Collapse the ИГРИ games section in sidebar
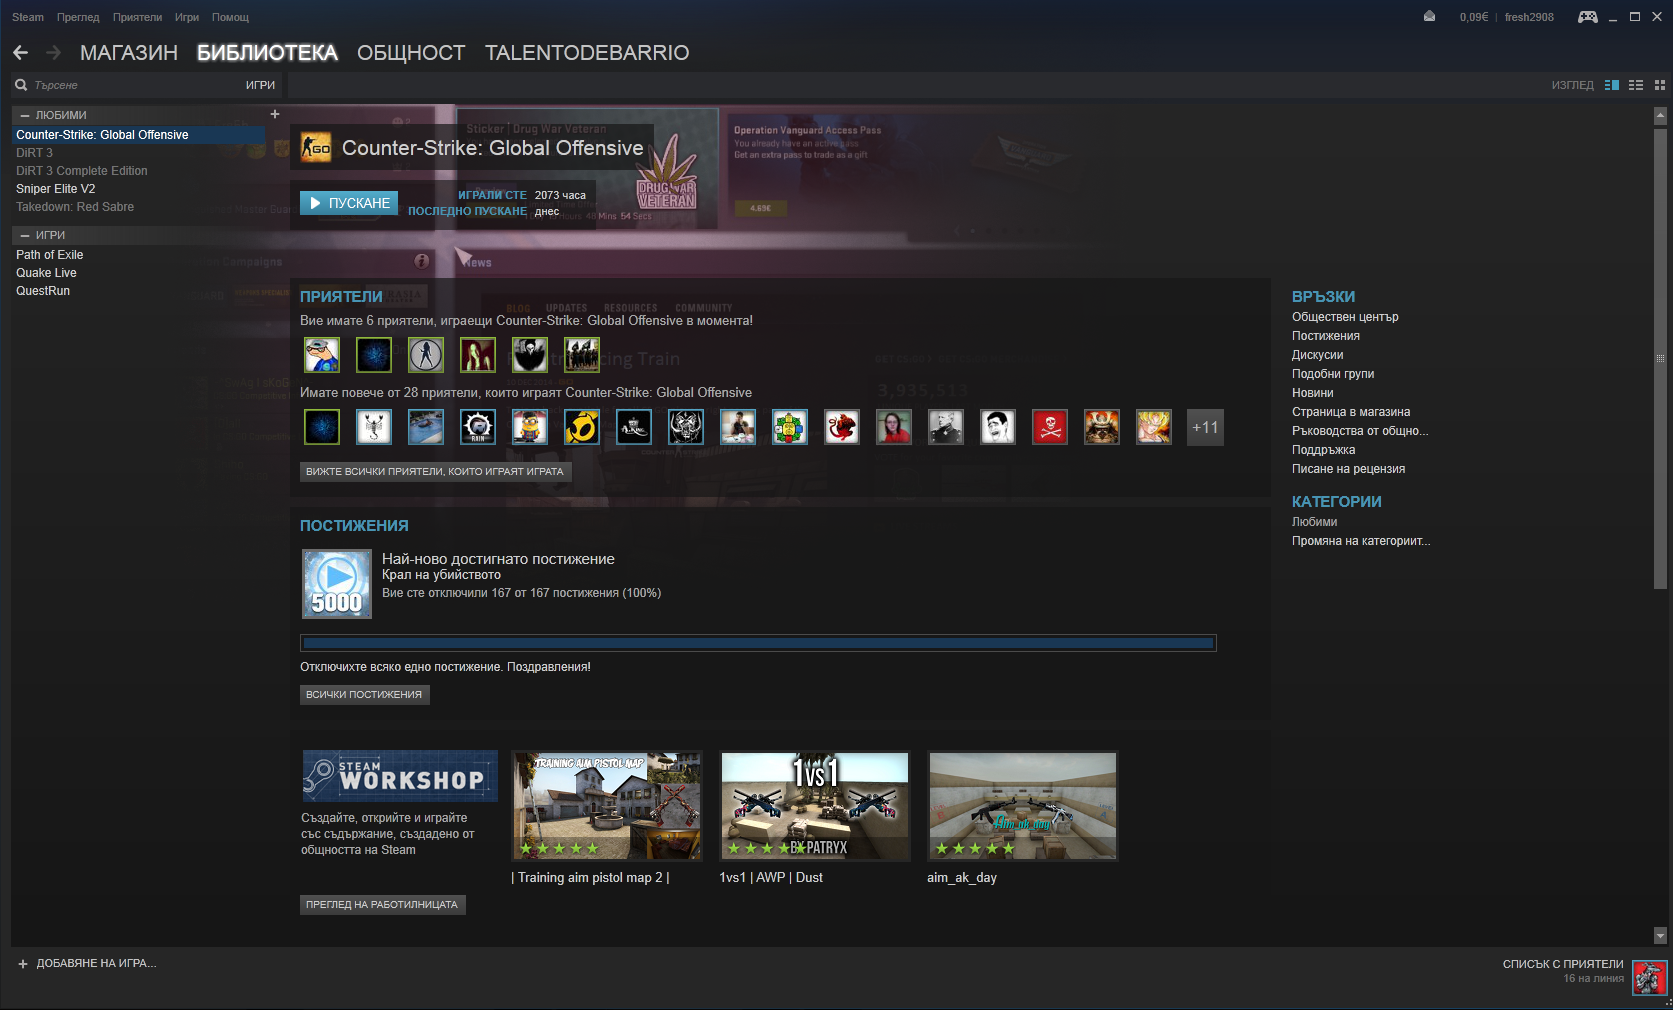Viewport: 1673px width, 1010px height. click(x=26, y=235)
